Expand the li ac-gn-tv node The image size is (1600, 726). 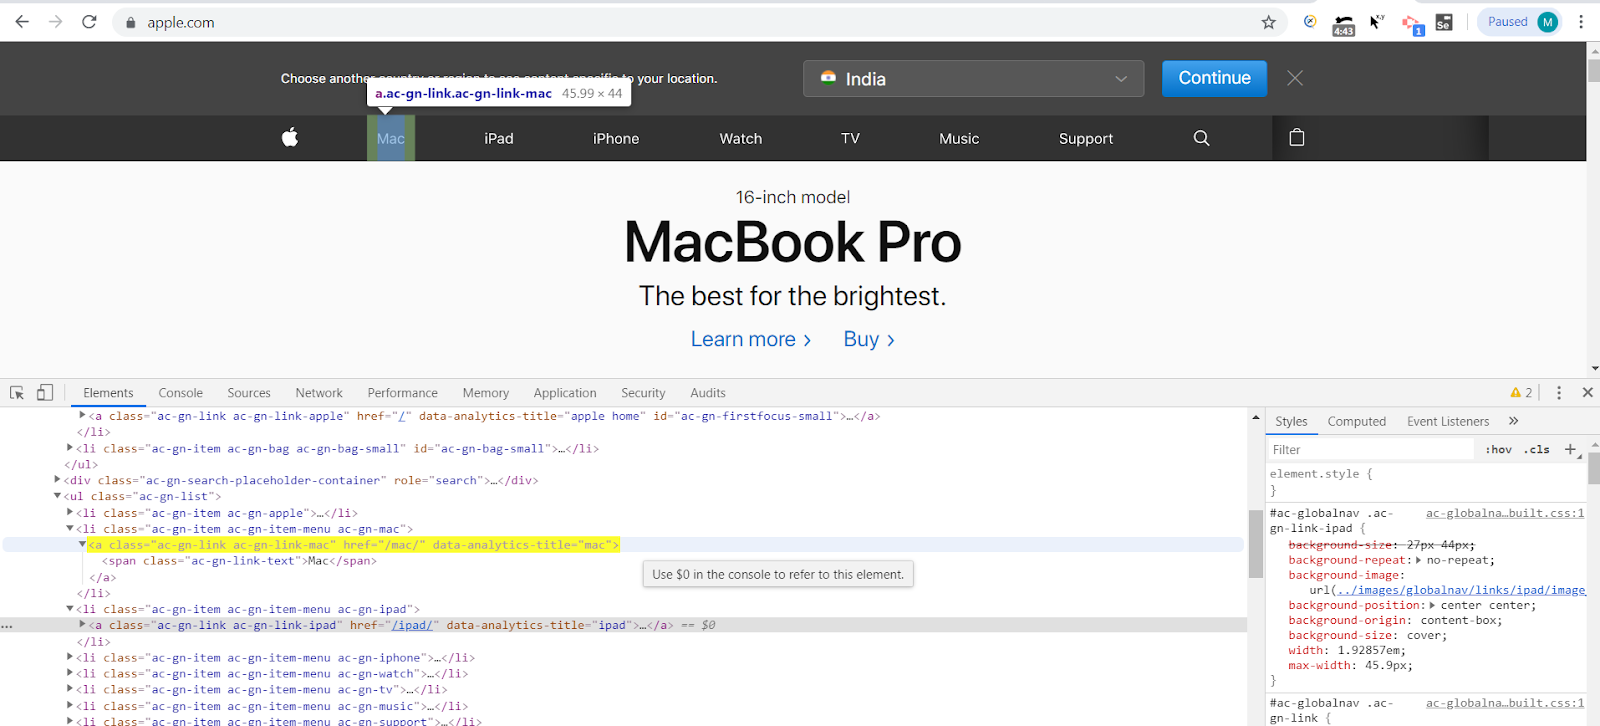click(69, 689)
